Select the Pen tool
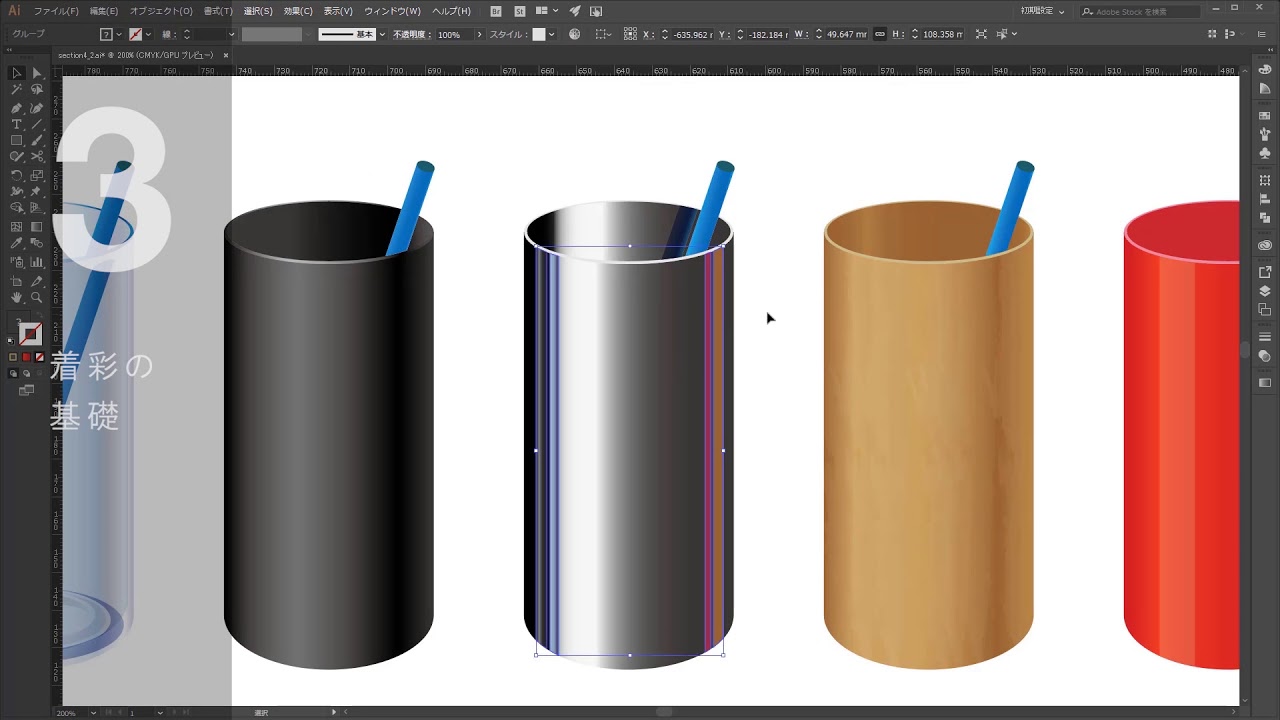Screen dimensions: 1280x720 (x=17, y=107)
